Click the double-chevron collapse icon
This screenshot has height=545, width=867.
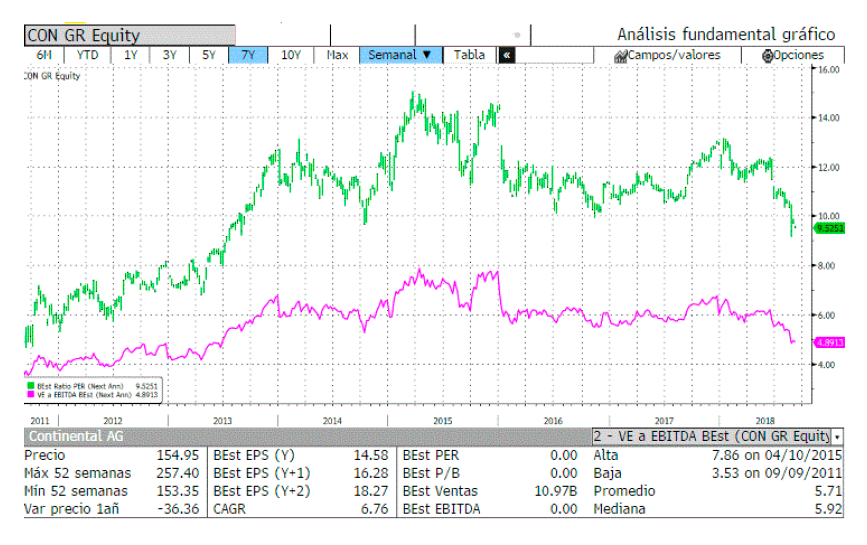[x=506, y=55]
